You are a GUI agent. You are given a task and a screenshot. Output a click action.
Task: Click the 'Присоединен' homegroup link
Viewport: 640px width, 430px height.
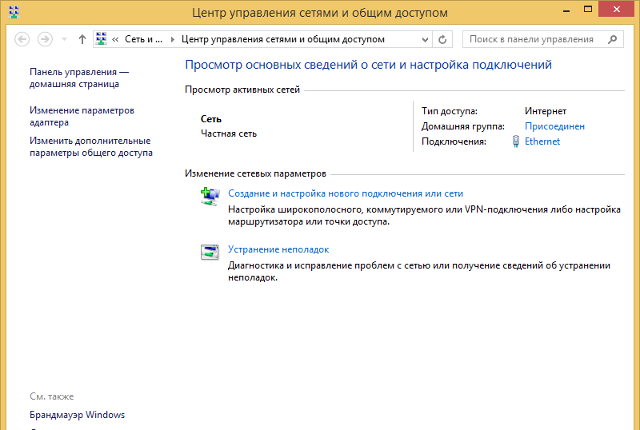(554, 126)
